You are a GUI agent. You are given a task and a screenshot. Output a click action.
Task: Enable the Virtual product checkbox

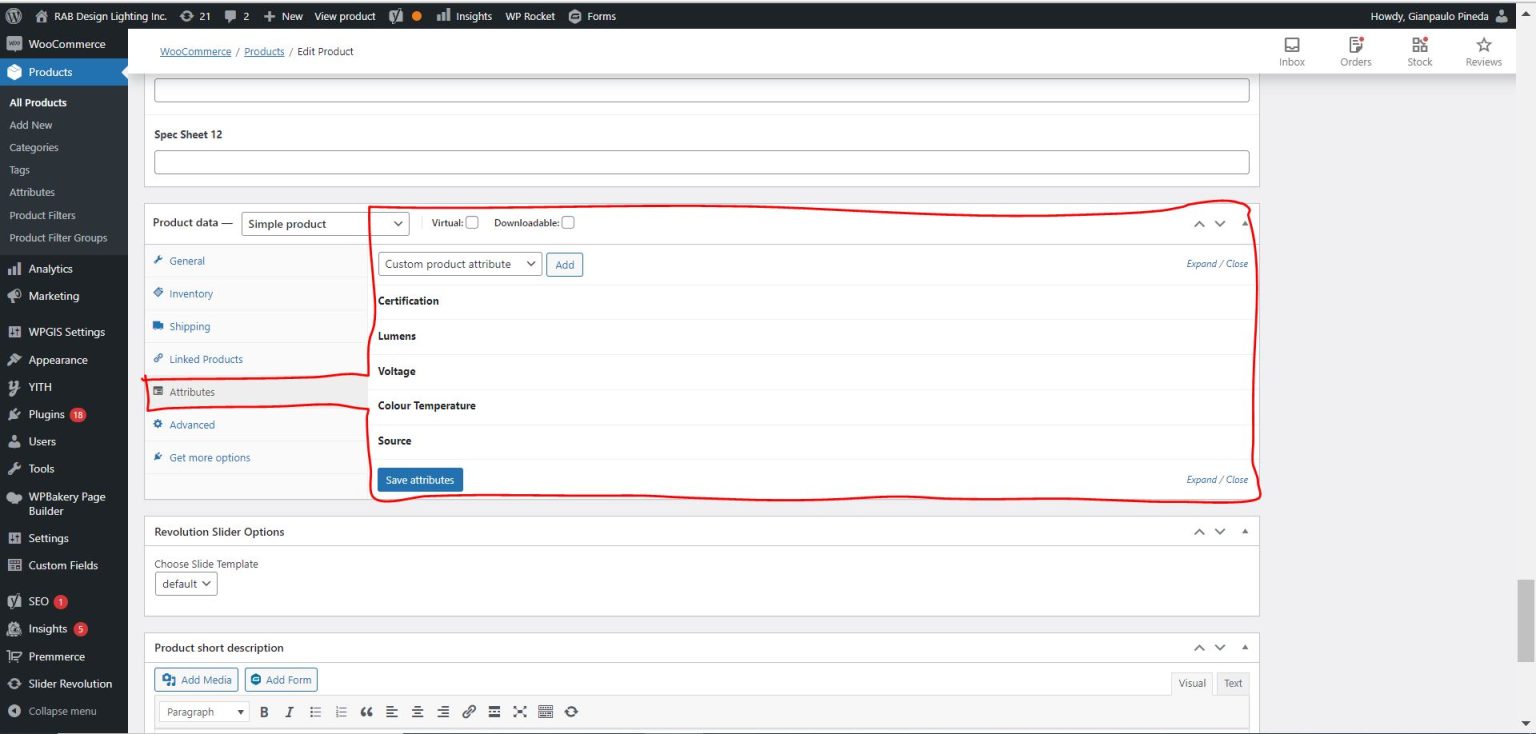472,223
